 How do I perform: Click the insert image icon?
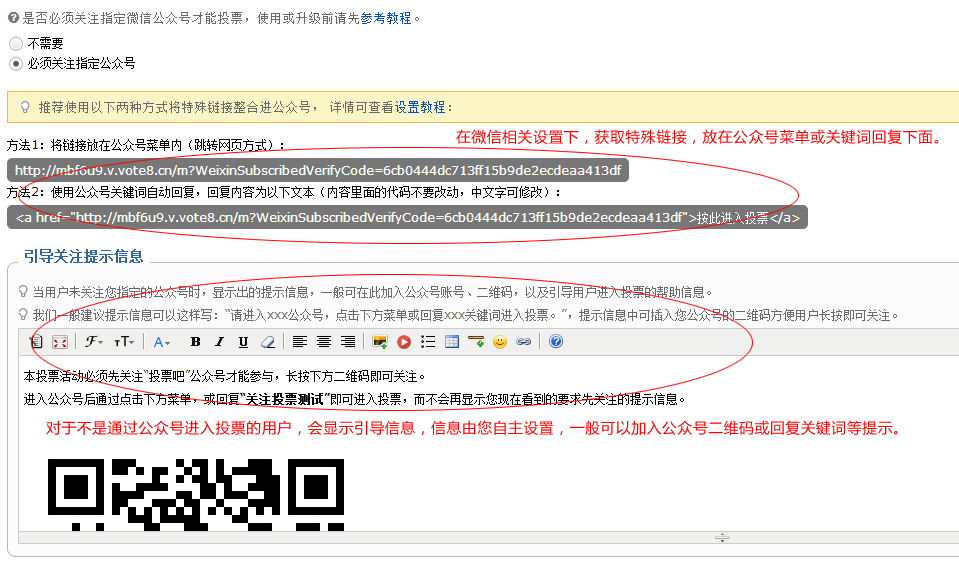[380, 342]
